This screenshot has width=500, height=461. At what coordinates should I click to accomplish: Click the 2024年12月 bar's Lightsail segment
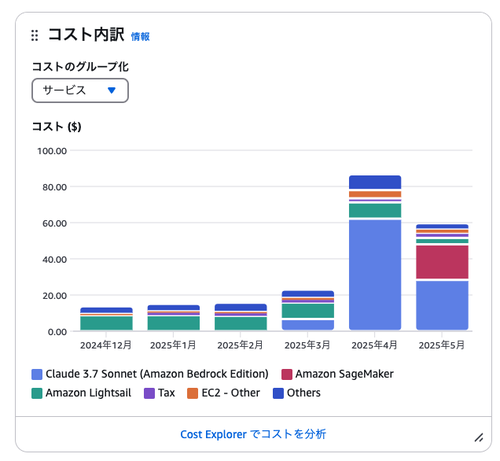(x=106, y=323)
